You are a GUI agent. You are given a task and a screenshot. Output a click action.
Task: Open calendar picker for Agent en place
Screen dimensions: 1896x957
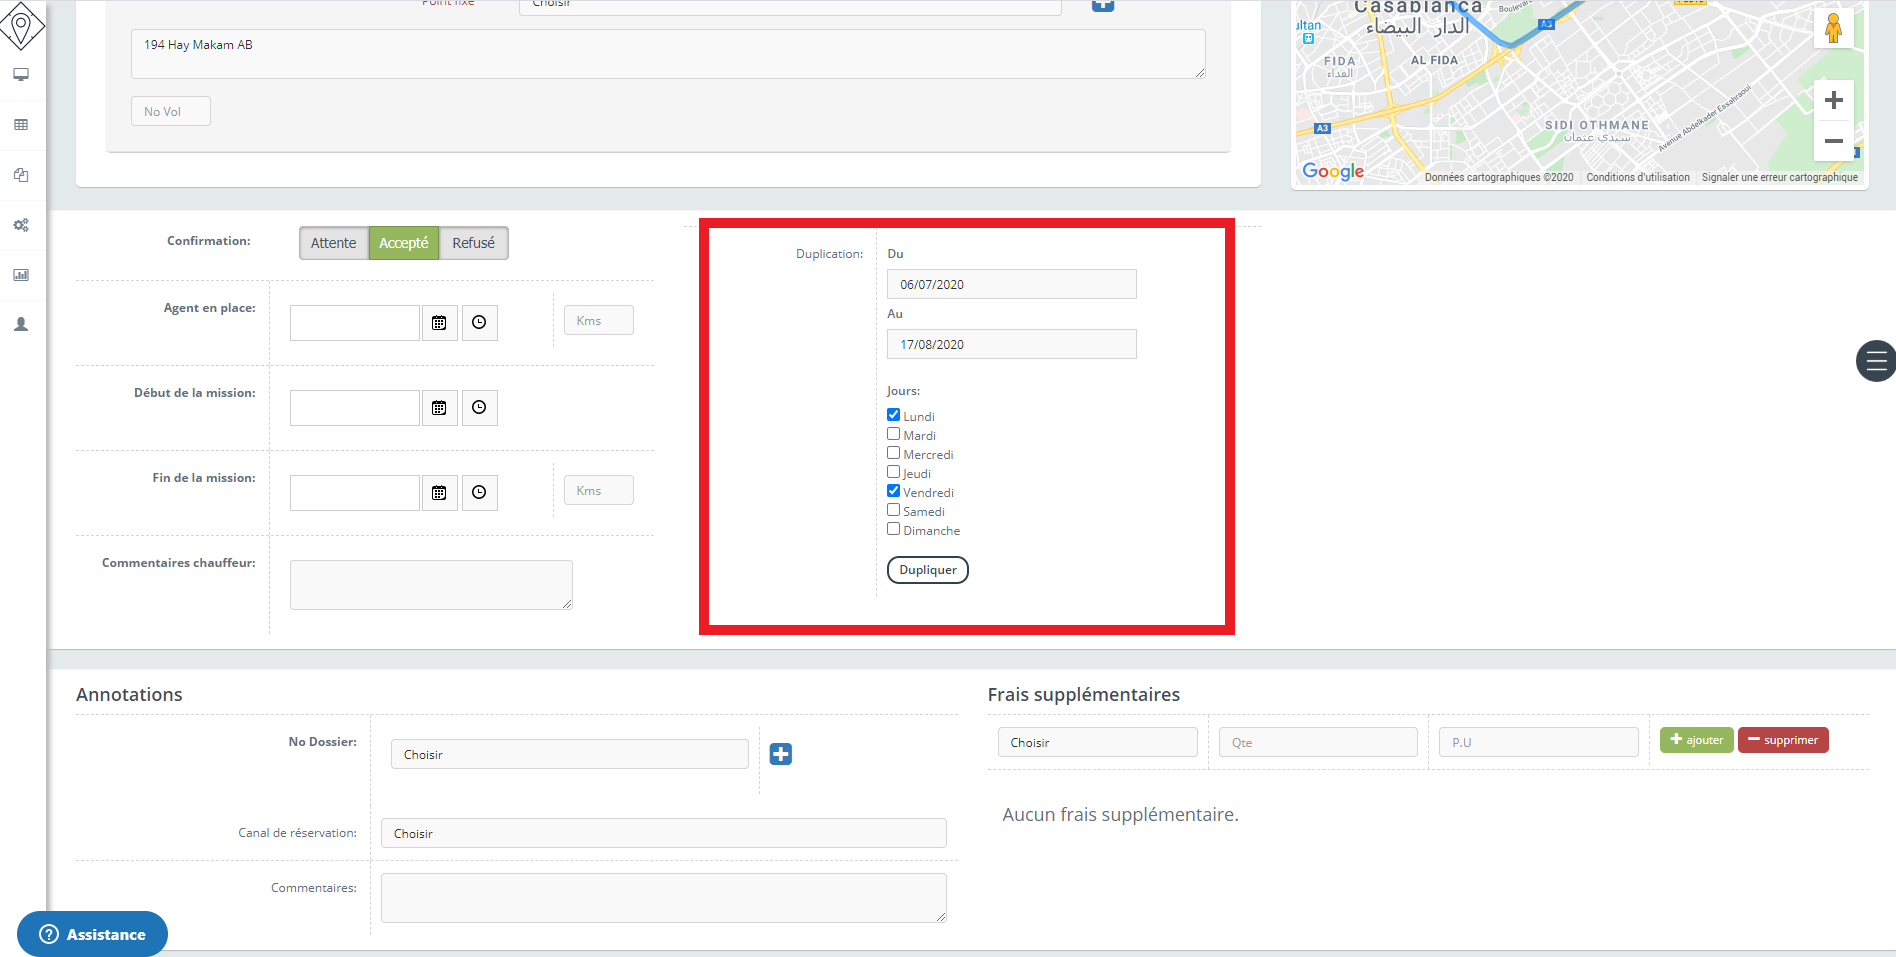click(x=439, y=323)
